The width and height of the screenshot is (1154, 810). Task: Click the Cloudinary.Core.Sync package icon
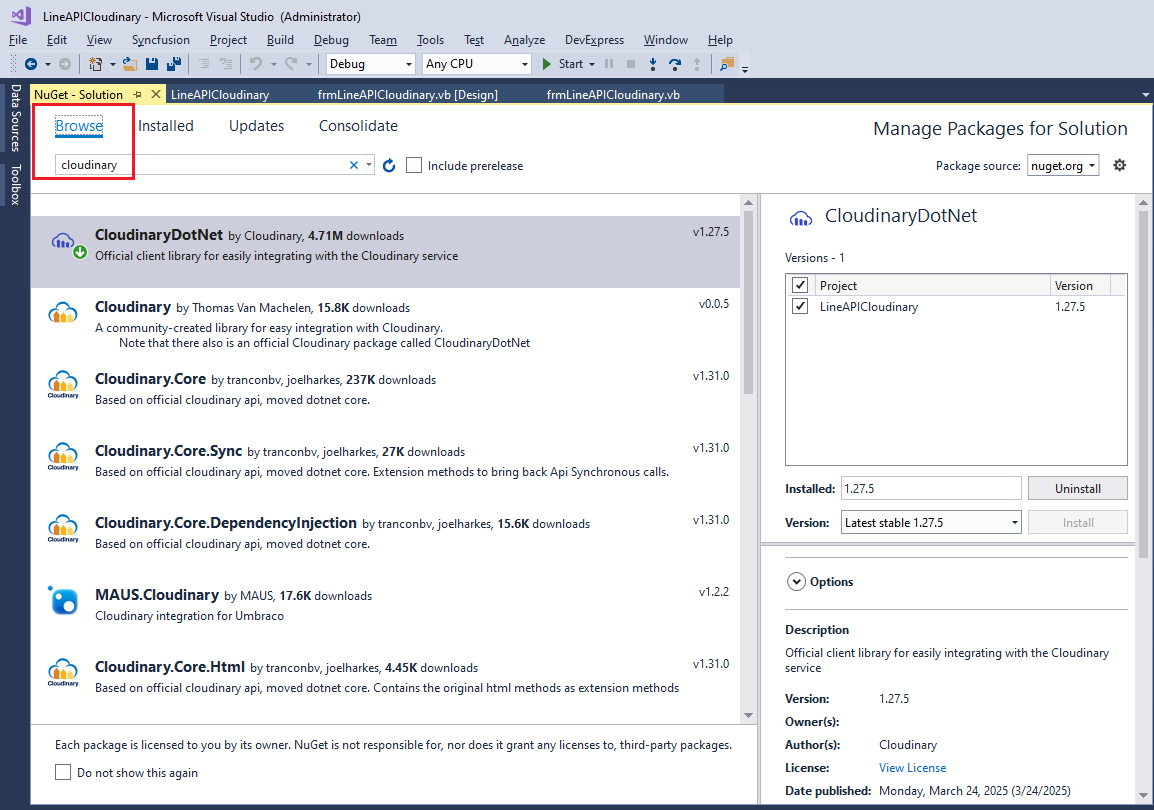[63, 457]
